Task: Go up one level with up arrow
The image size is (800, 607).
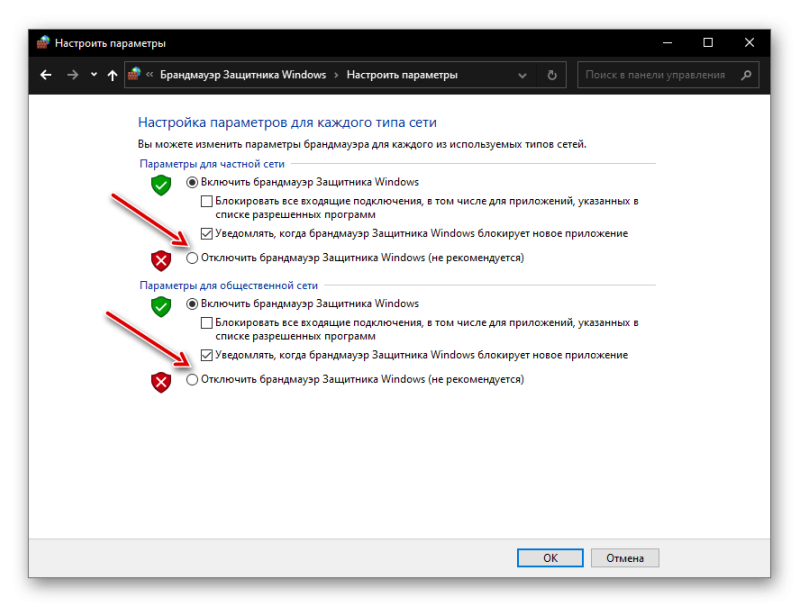Action: [x=112, y=75]
